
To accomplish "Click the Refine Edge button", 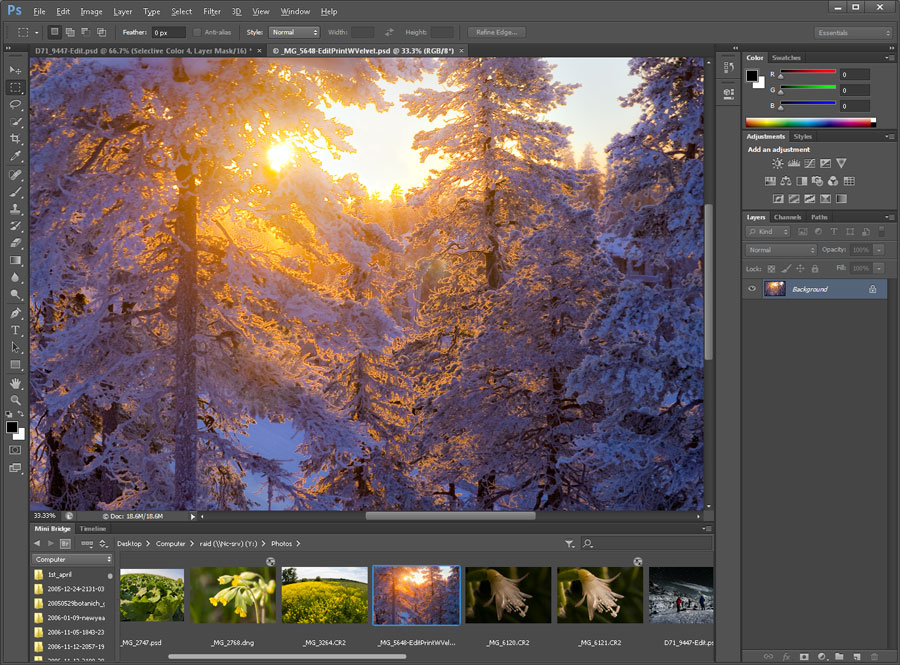I will 496,32.
